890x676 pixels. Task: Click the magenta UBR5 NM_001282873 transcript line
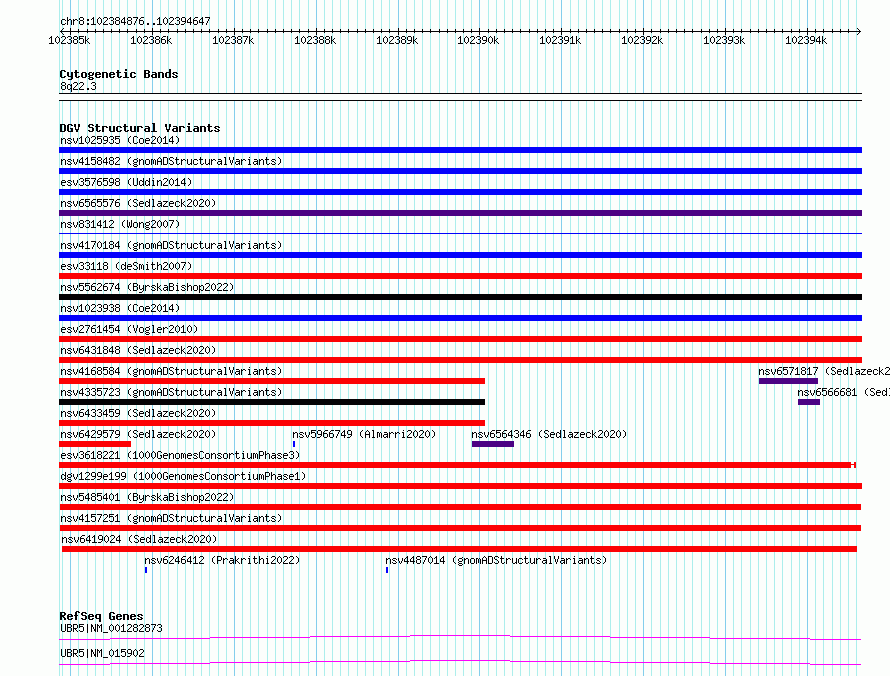tap(460, 637)
